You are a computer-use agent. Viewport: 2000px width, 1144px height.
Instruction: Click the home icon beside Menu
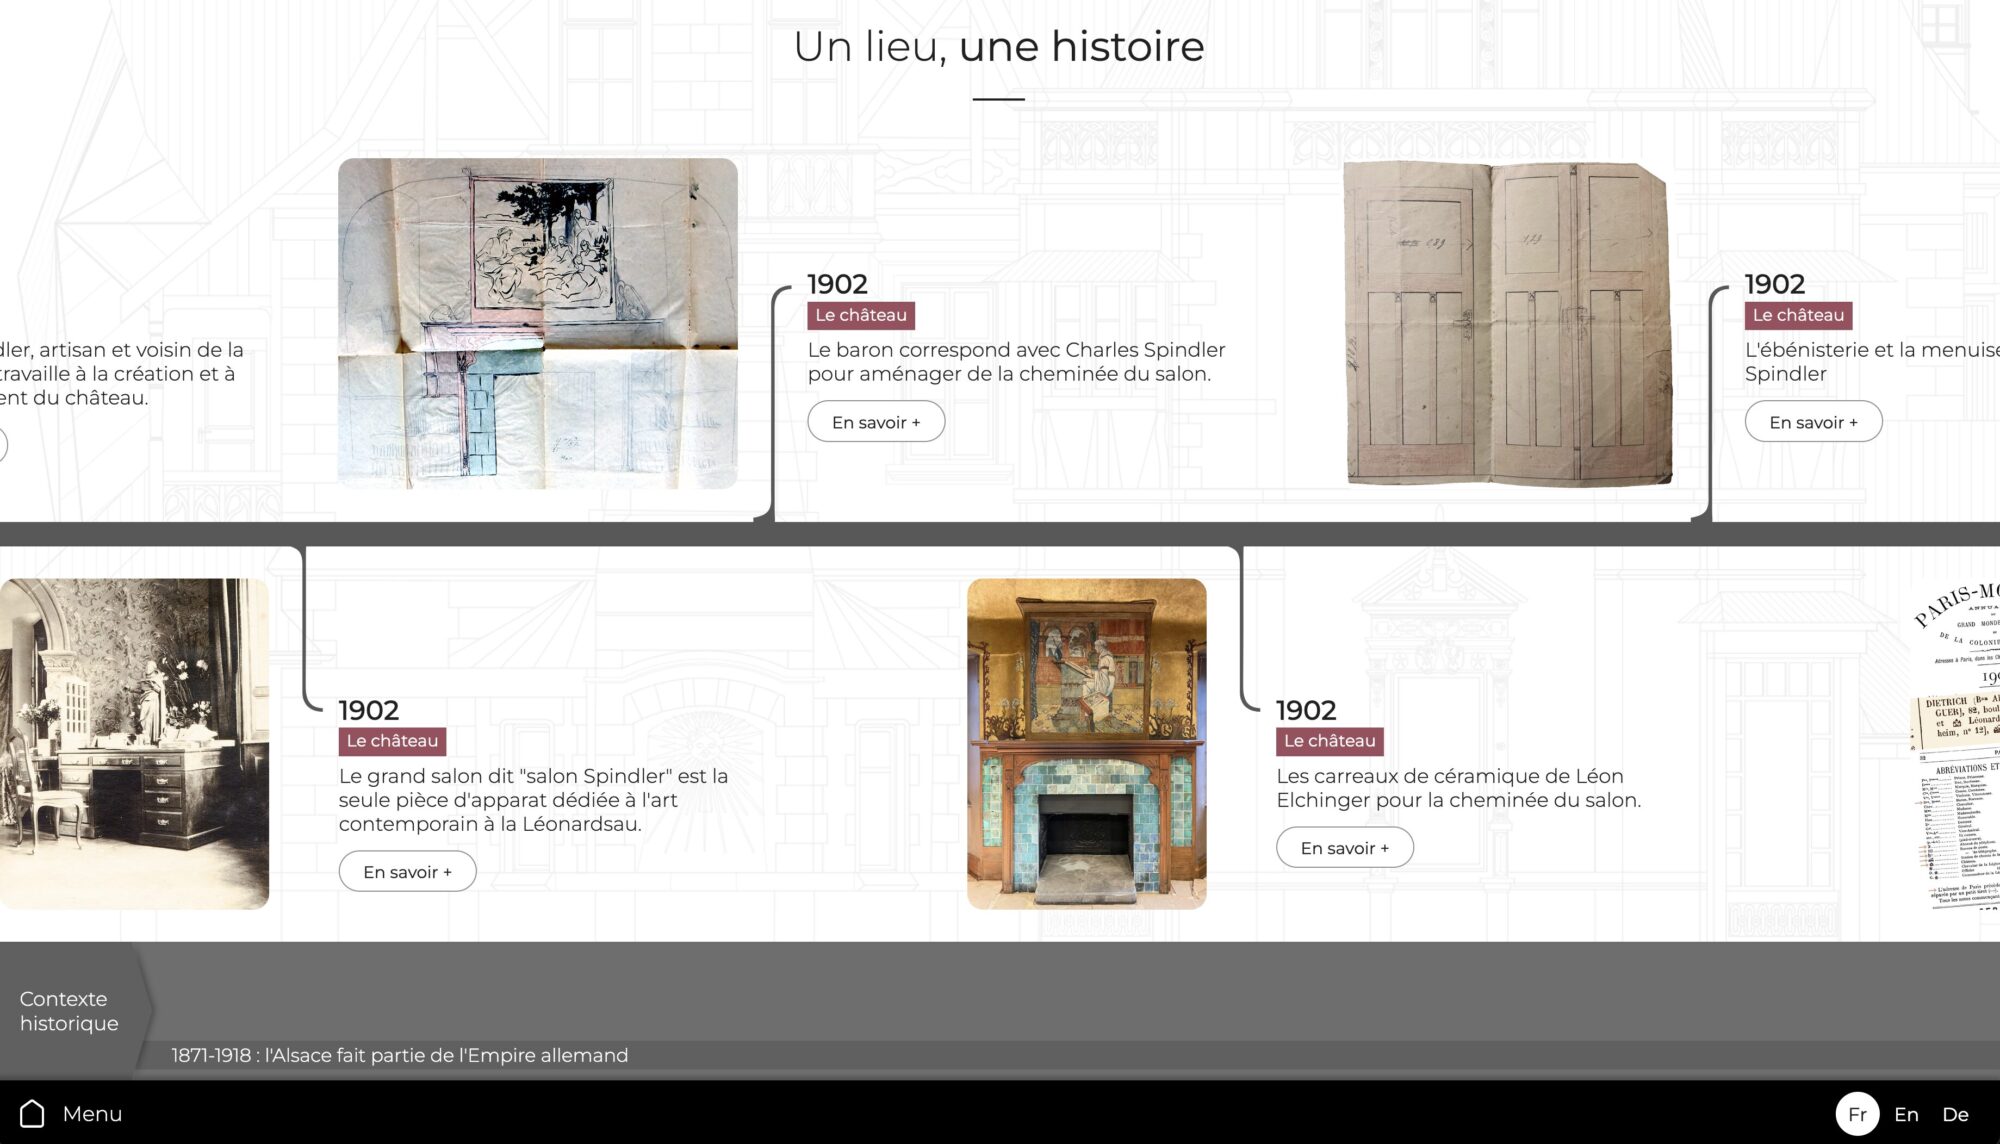point(32,1113)
